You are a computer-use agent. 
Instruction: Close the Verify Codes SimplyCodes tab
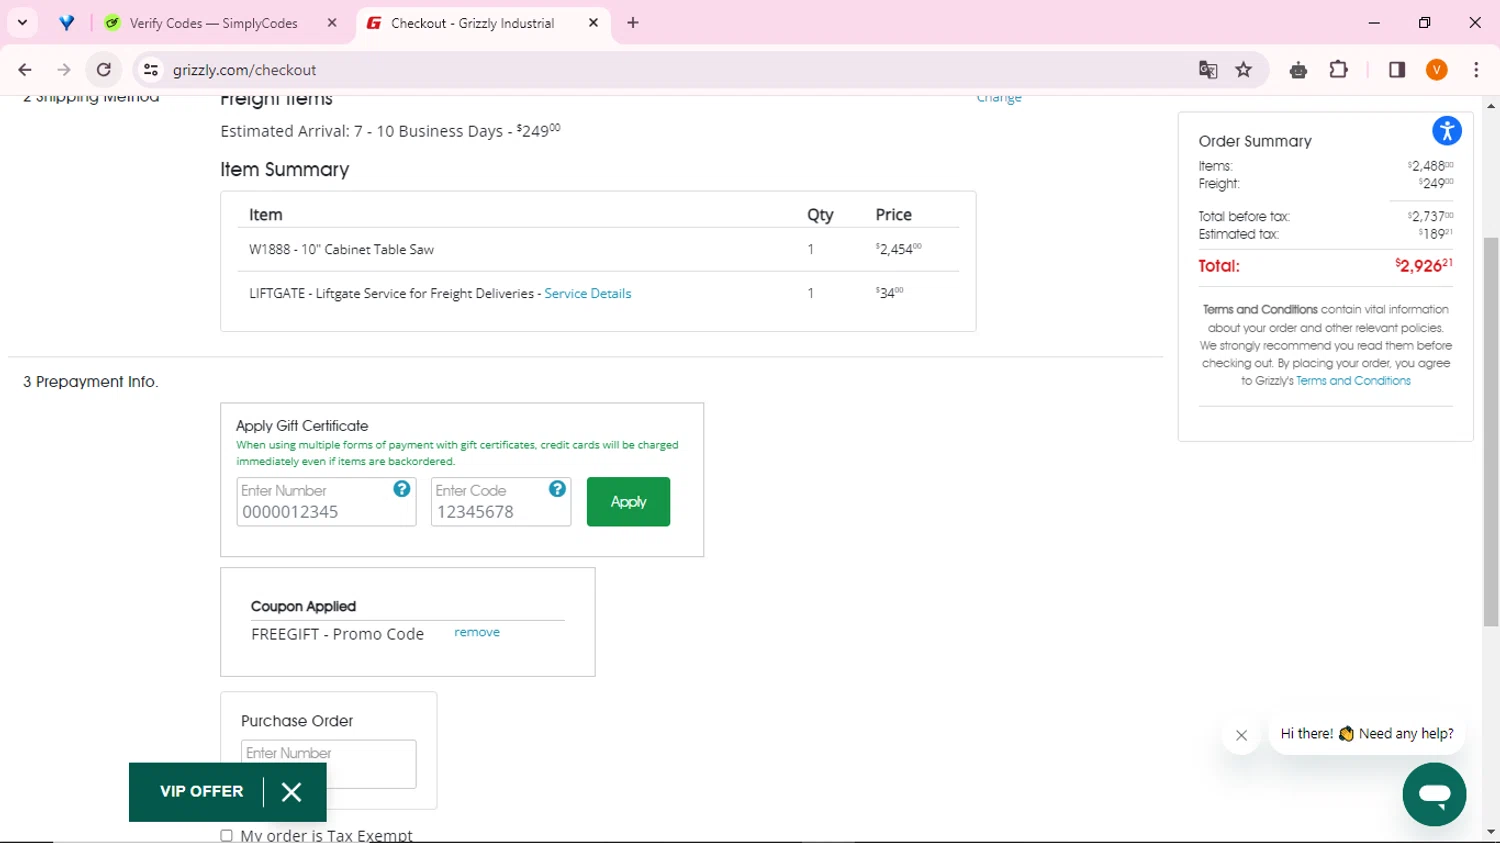coord(332,22)
